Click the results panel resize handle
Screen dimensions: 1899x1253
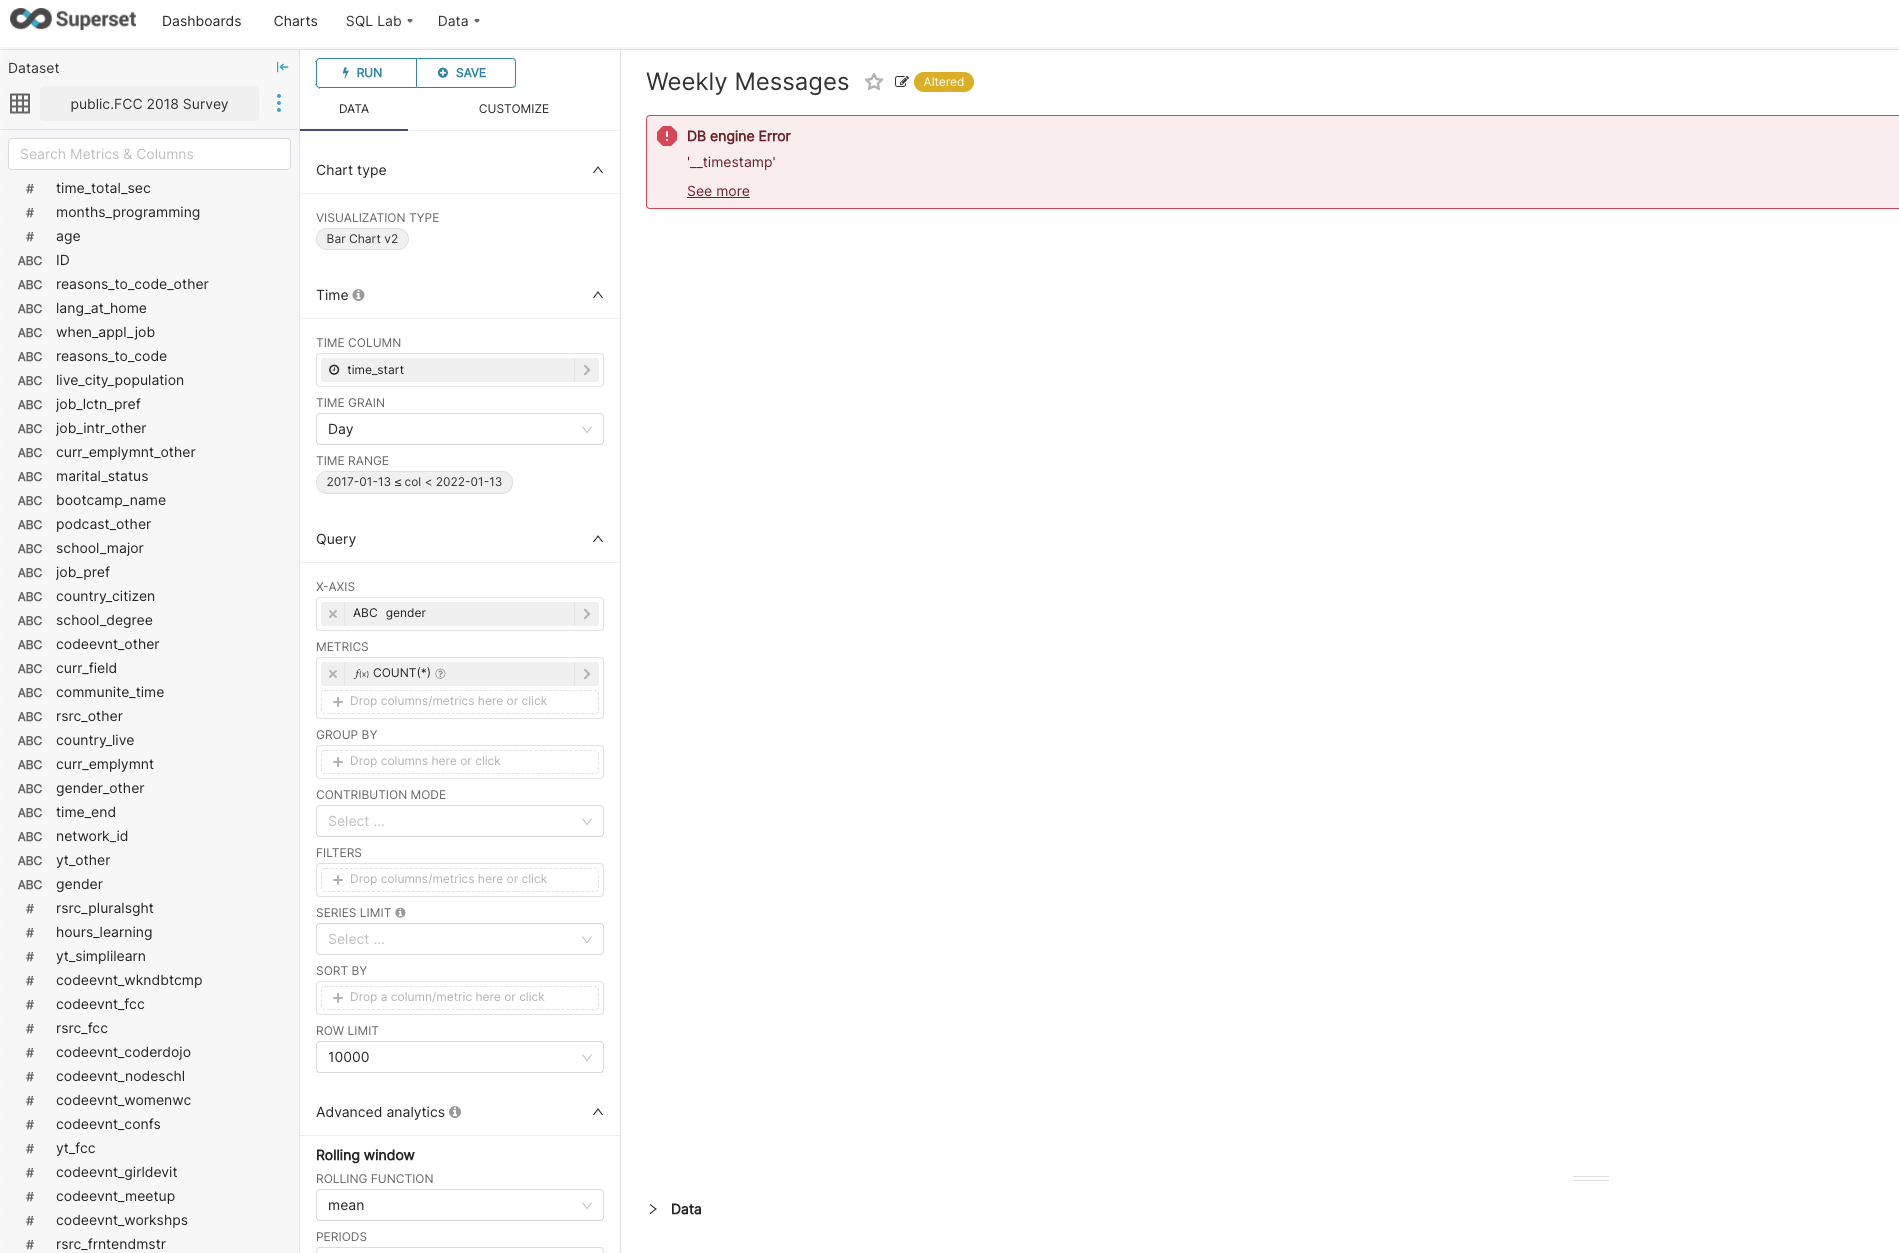pos(1591,1179)
